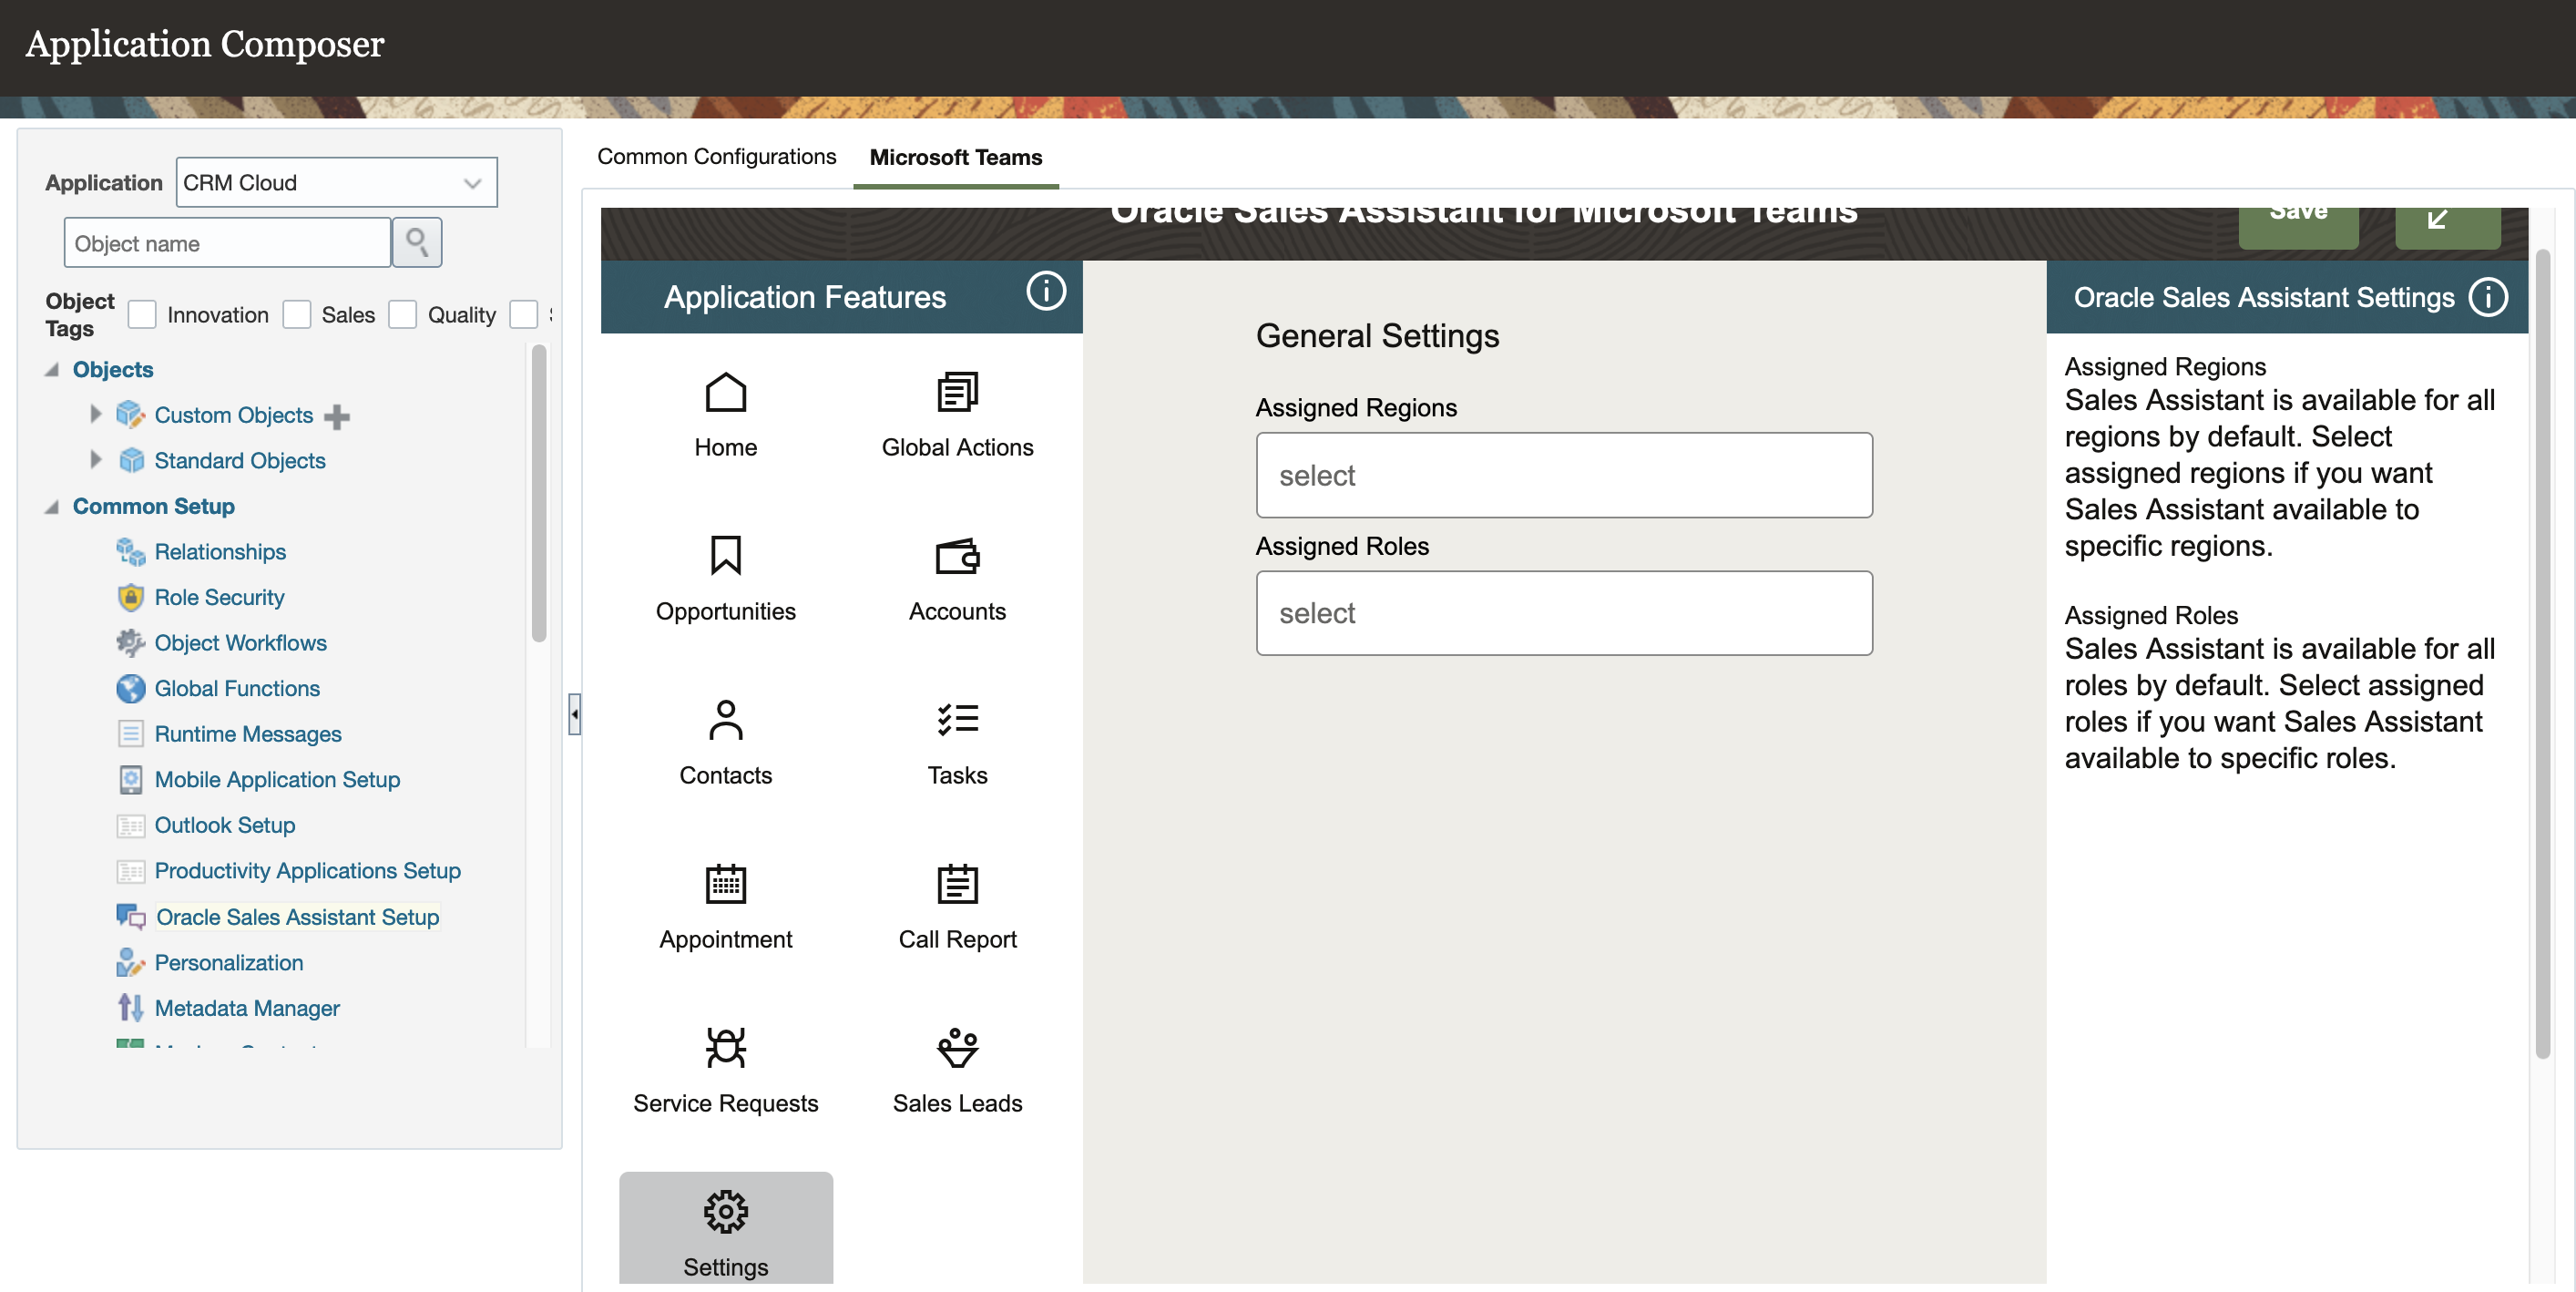This screenshot has width=2576, height=1292.
Task: Click the Object name search field
Action: click(227, 243)
